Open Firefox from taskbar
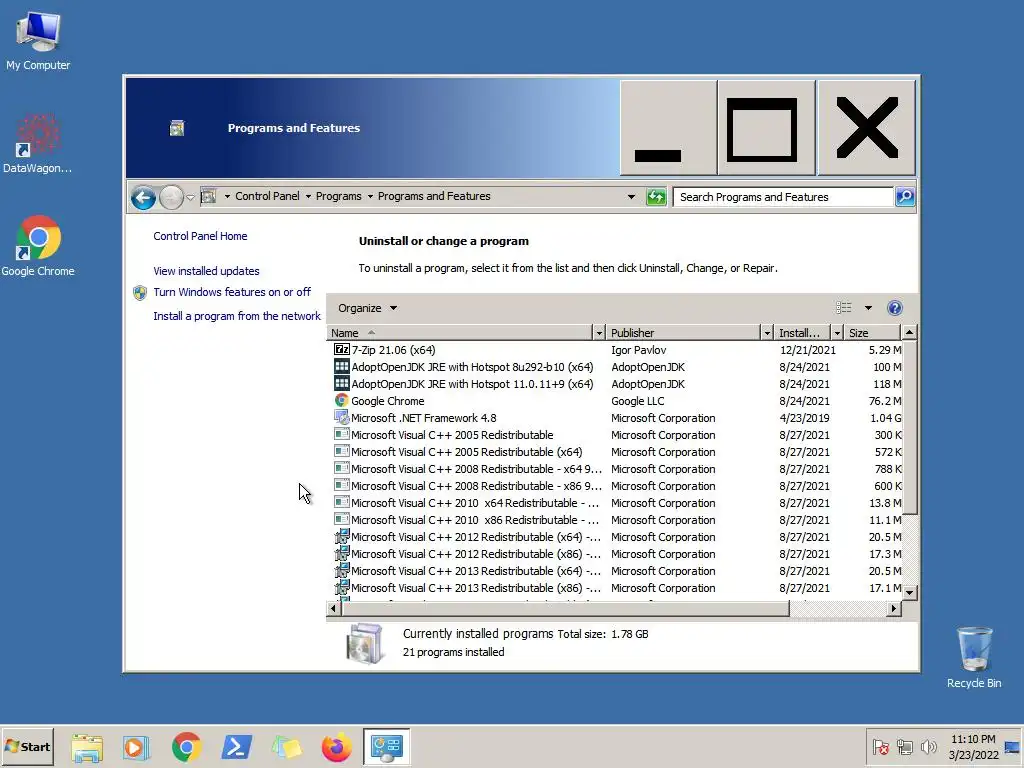The height and width of the screenshot is (768, 1024). click(x=336, y=747)
